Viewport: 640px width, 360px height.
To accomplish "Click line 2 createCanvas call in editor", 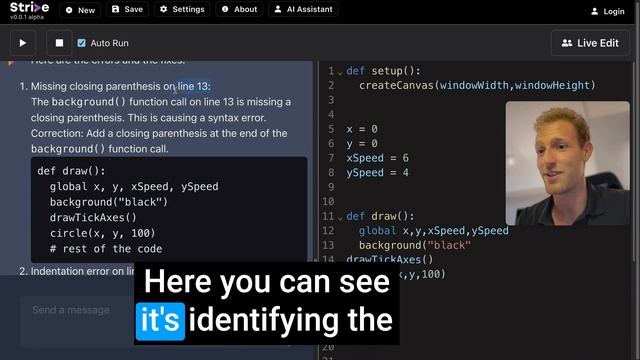I will (477, 85).
